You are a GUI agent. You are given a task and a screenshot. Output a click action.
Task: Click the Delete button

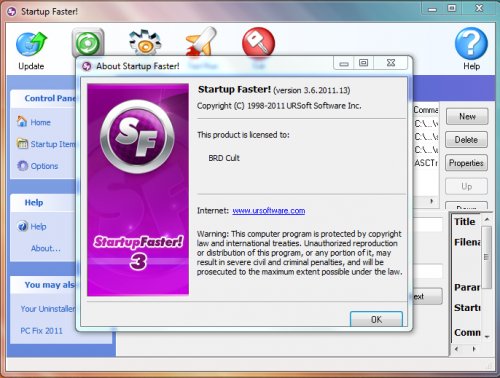pos(466,140)
